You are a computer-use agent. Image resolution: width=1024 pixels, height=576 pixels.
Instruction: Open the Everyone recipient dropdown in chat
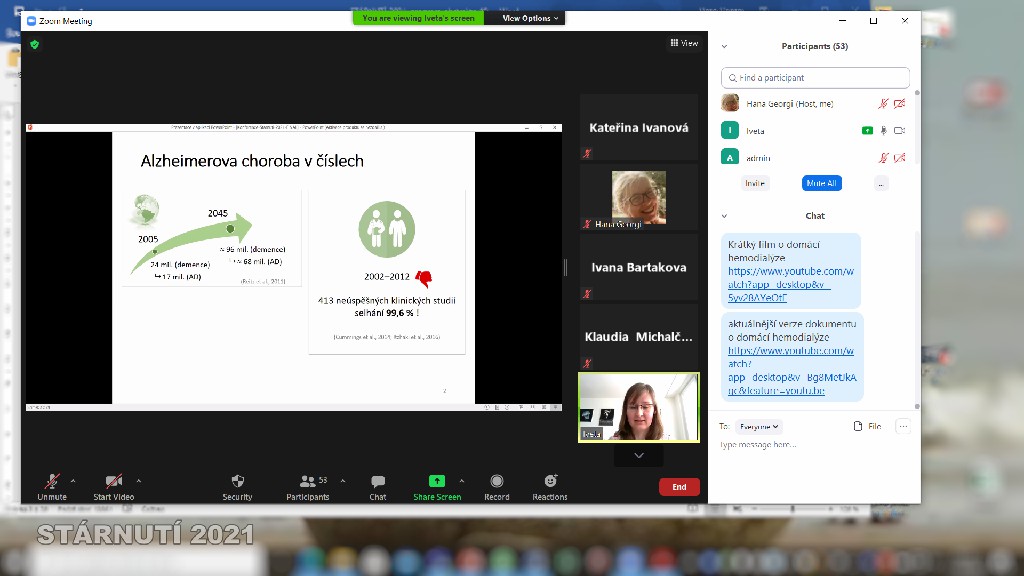pyautogui.click(x=761, y=426)
